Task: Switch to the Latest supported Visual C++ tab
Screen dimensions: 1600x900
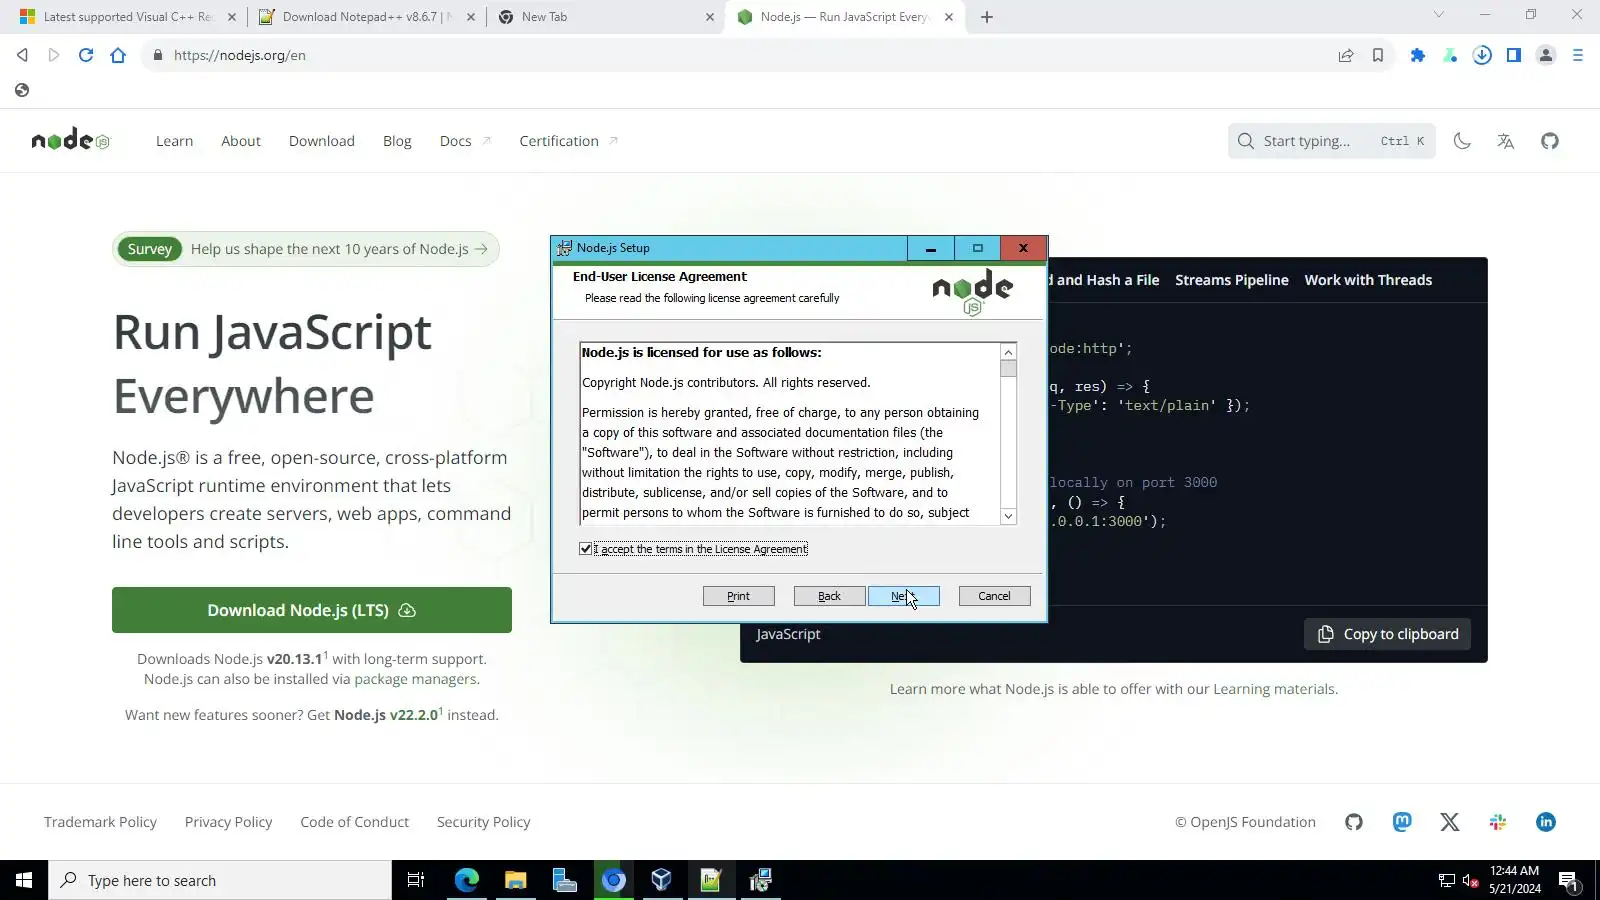Action: point(128,17)
